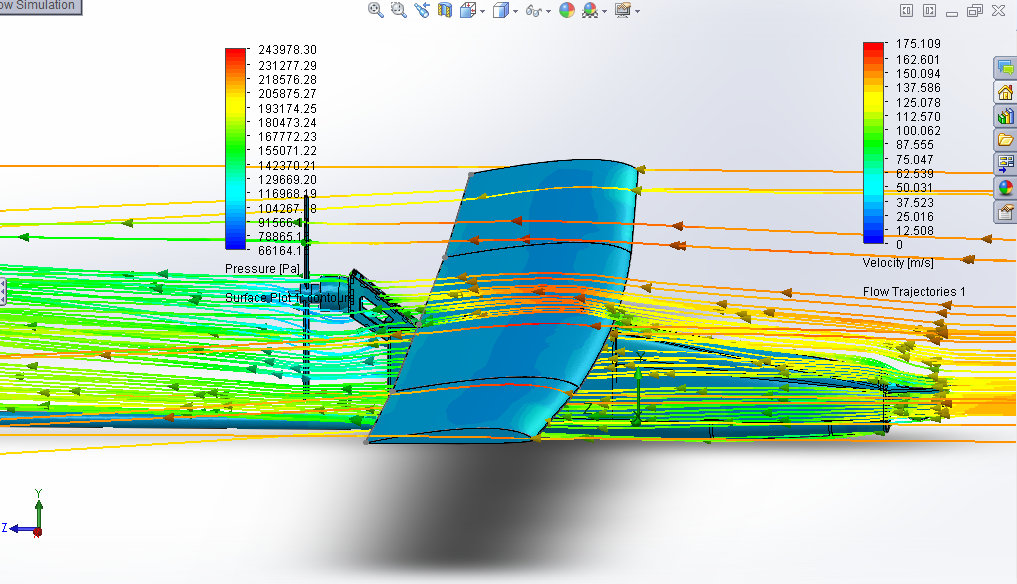Click the Velocity color scale bar
The image size is (1017, 584).
point(873,143)
